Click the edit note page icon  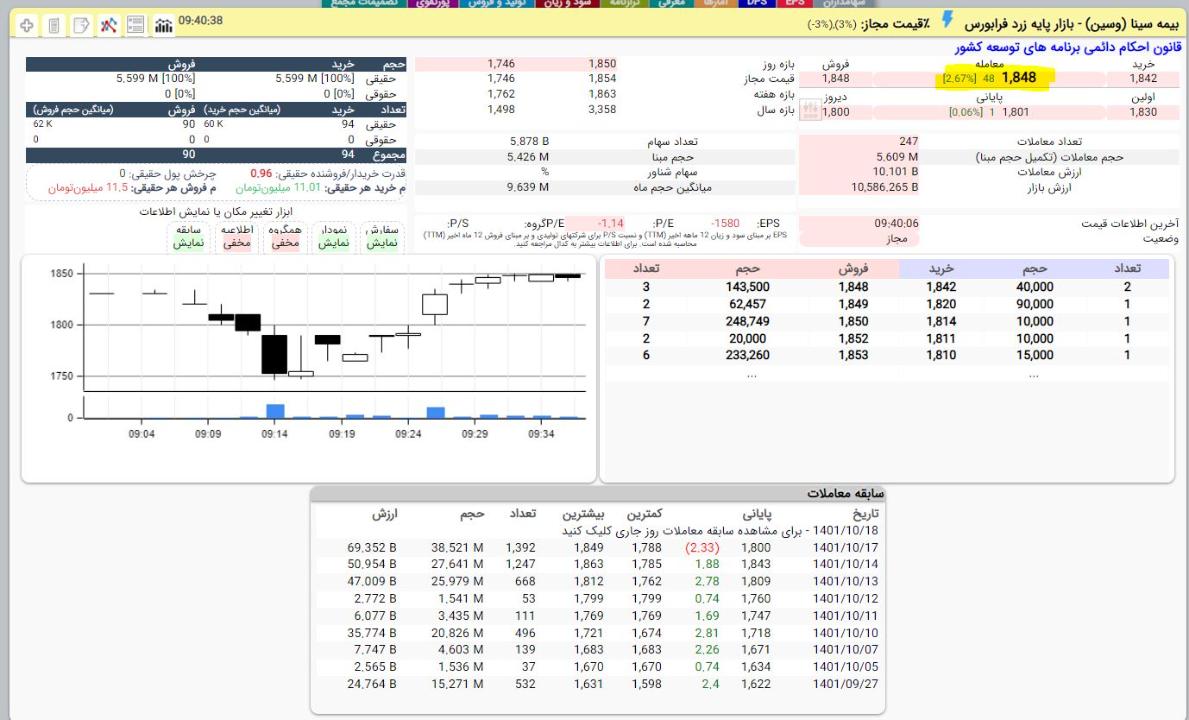coord(81,22)
